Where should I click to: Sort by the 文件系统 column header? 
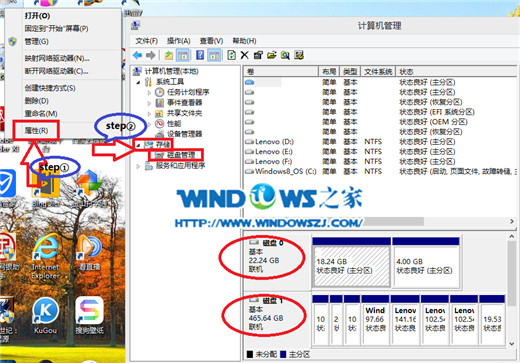(378, 71)
